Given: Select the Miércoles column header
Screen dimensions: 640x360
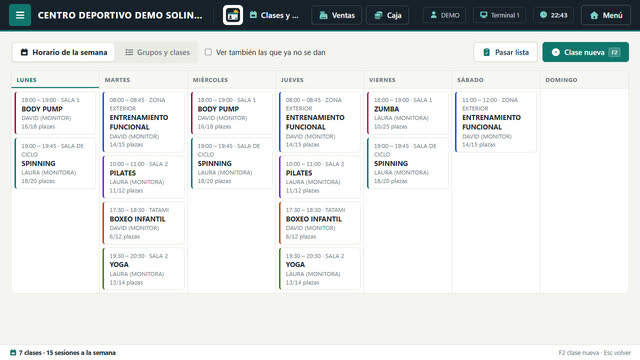Looking at the screenshot, I should [x=231, y=80].
